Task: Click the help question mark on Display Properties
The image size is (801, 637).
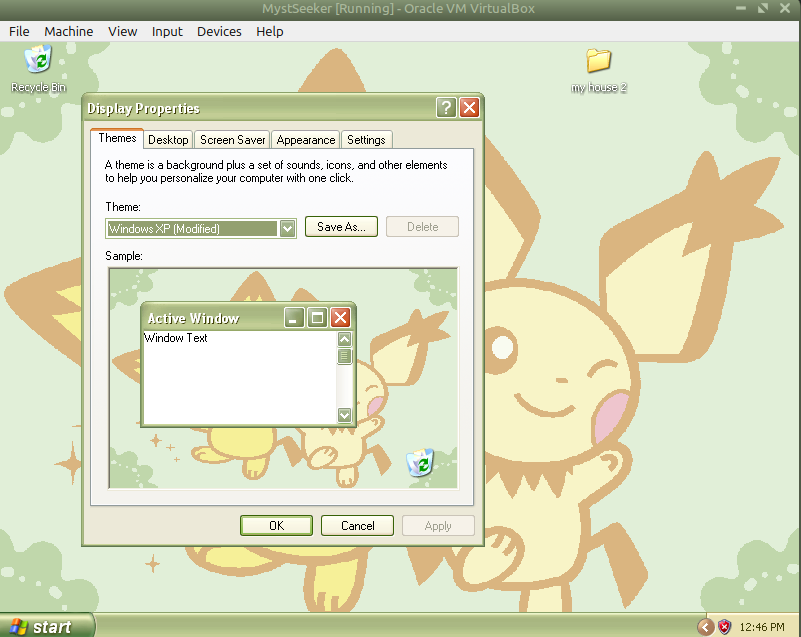Action: click(446, 107)
